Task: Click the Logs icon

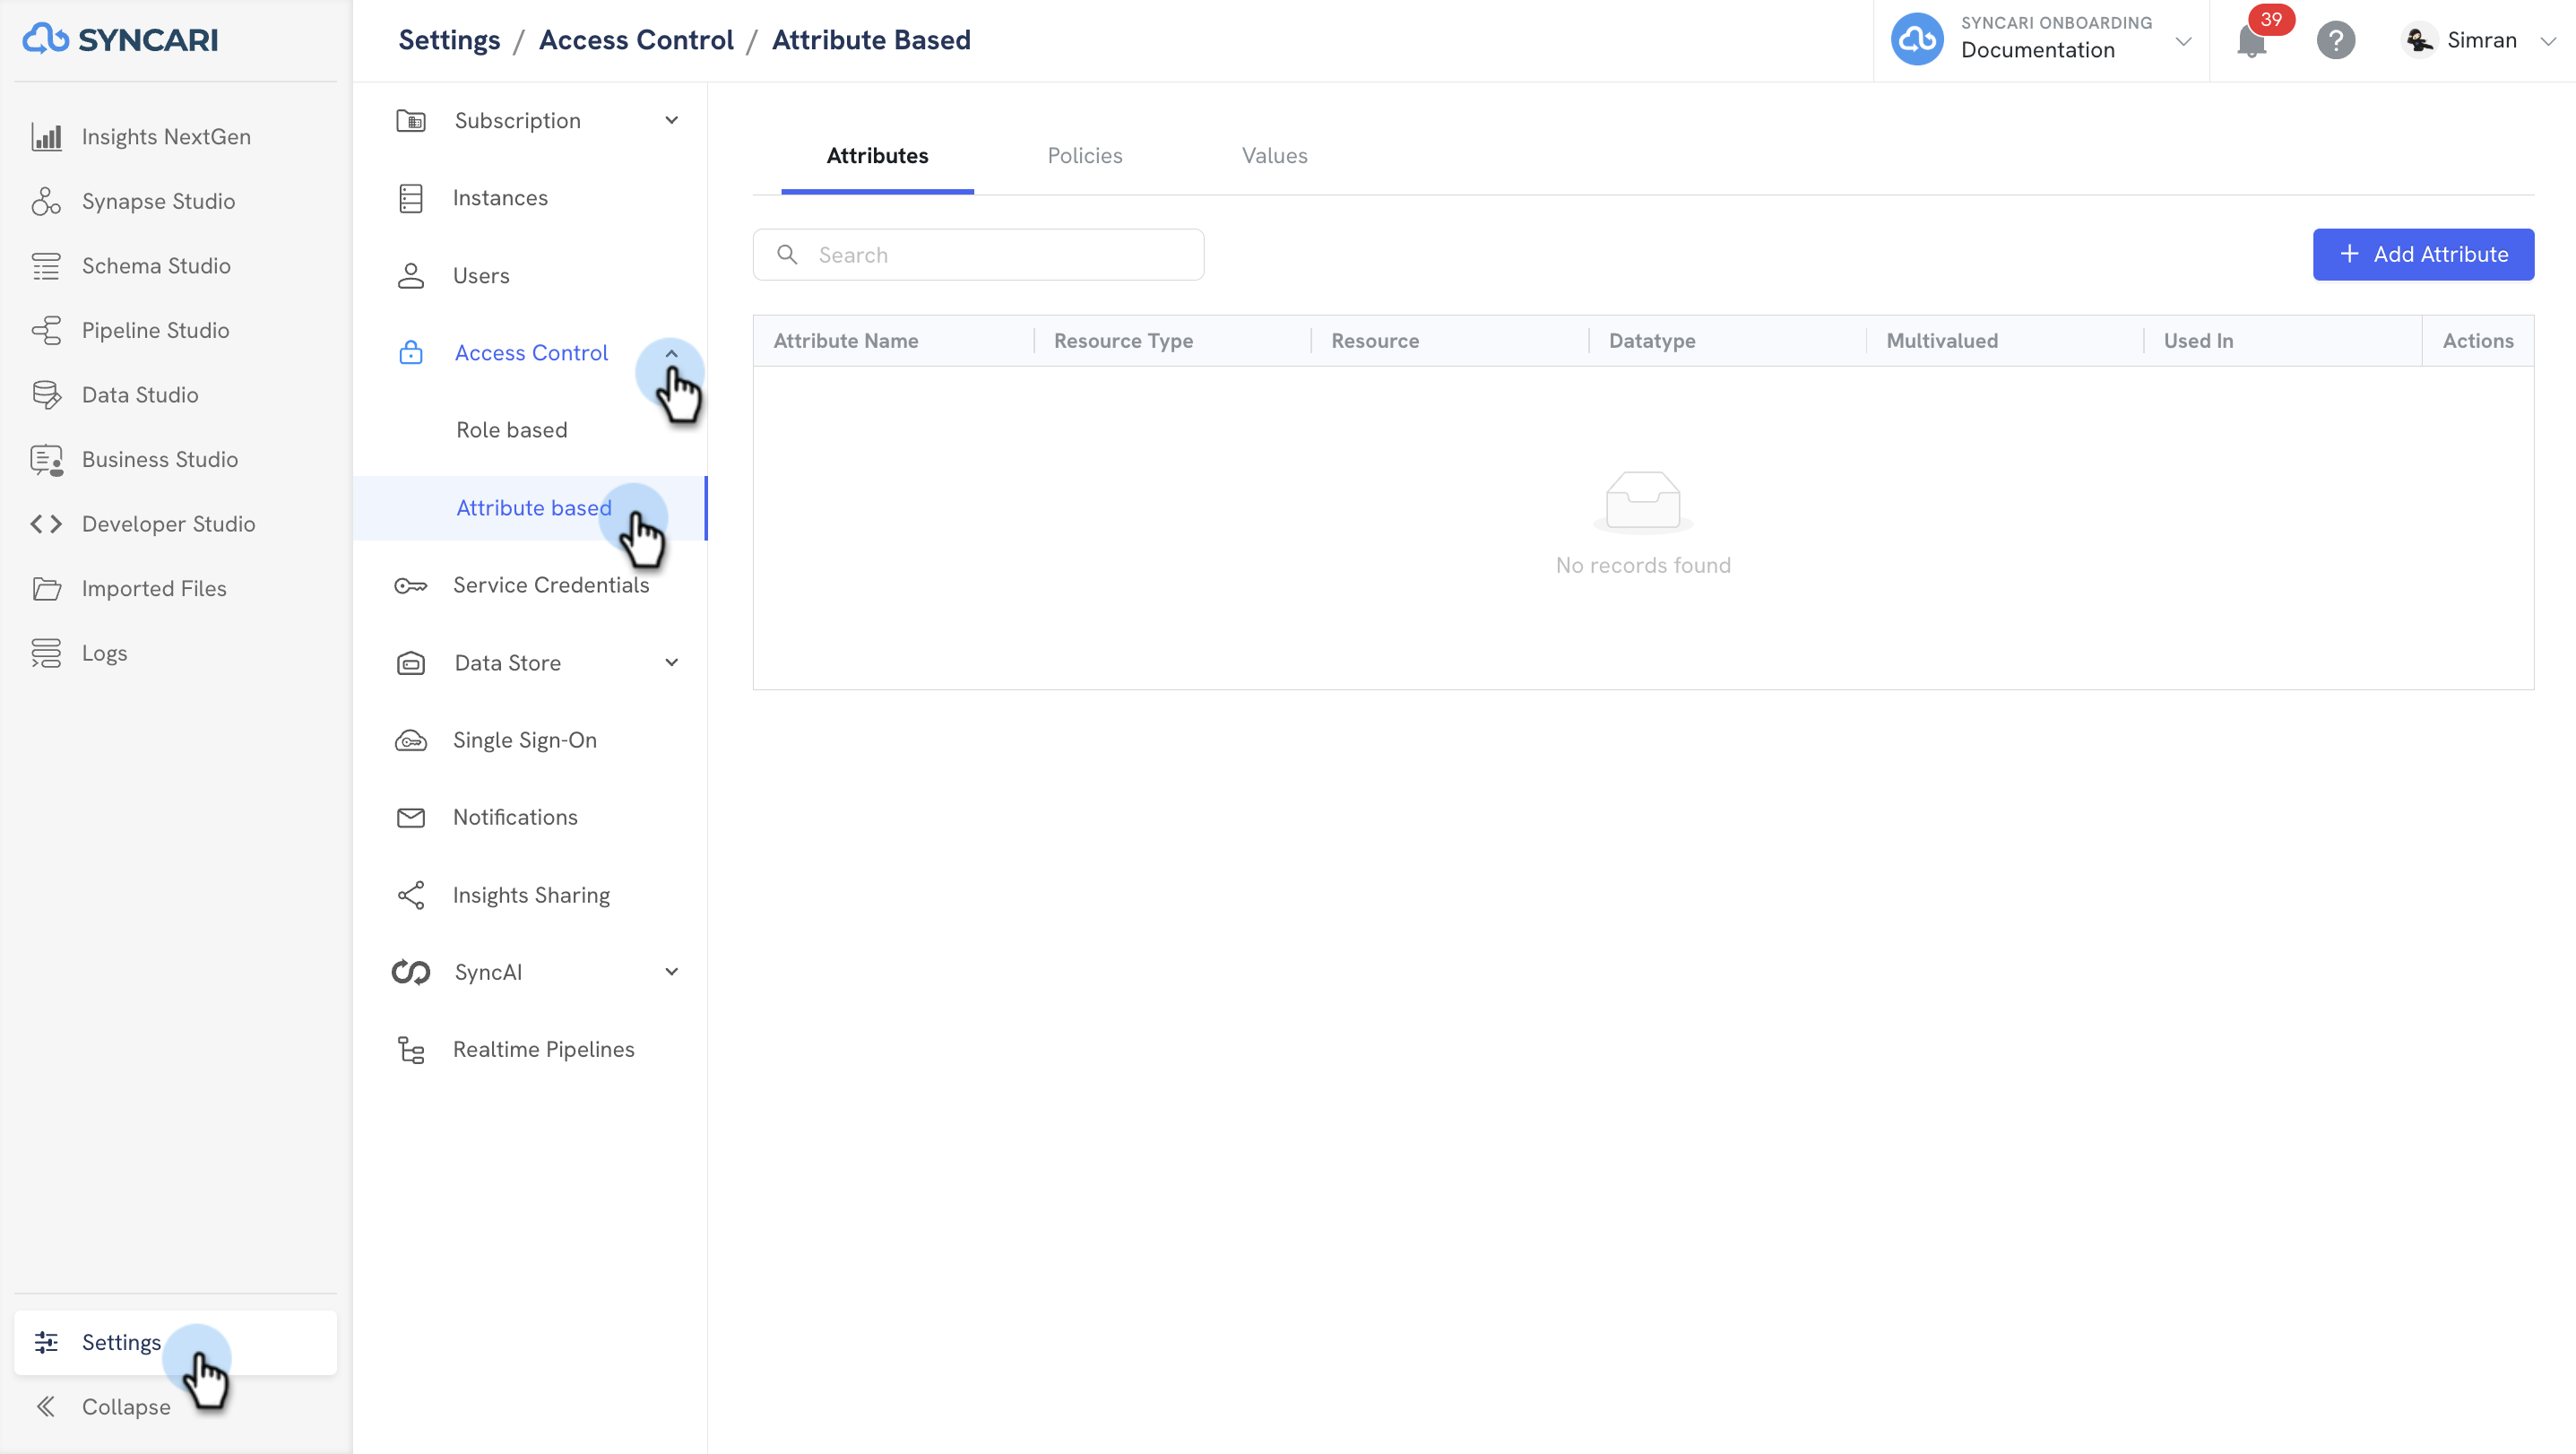Action: 46,653
